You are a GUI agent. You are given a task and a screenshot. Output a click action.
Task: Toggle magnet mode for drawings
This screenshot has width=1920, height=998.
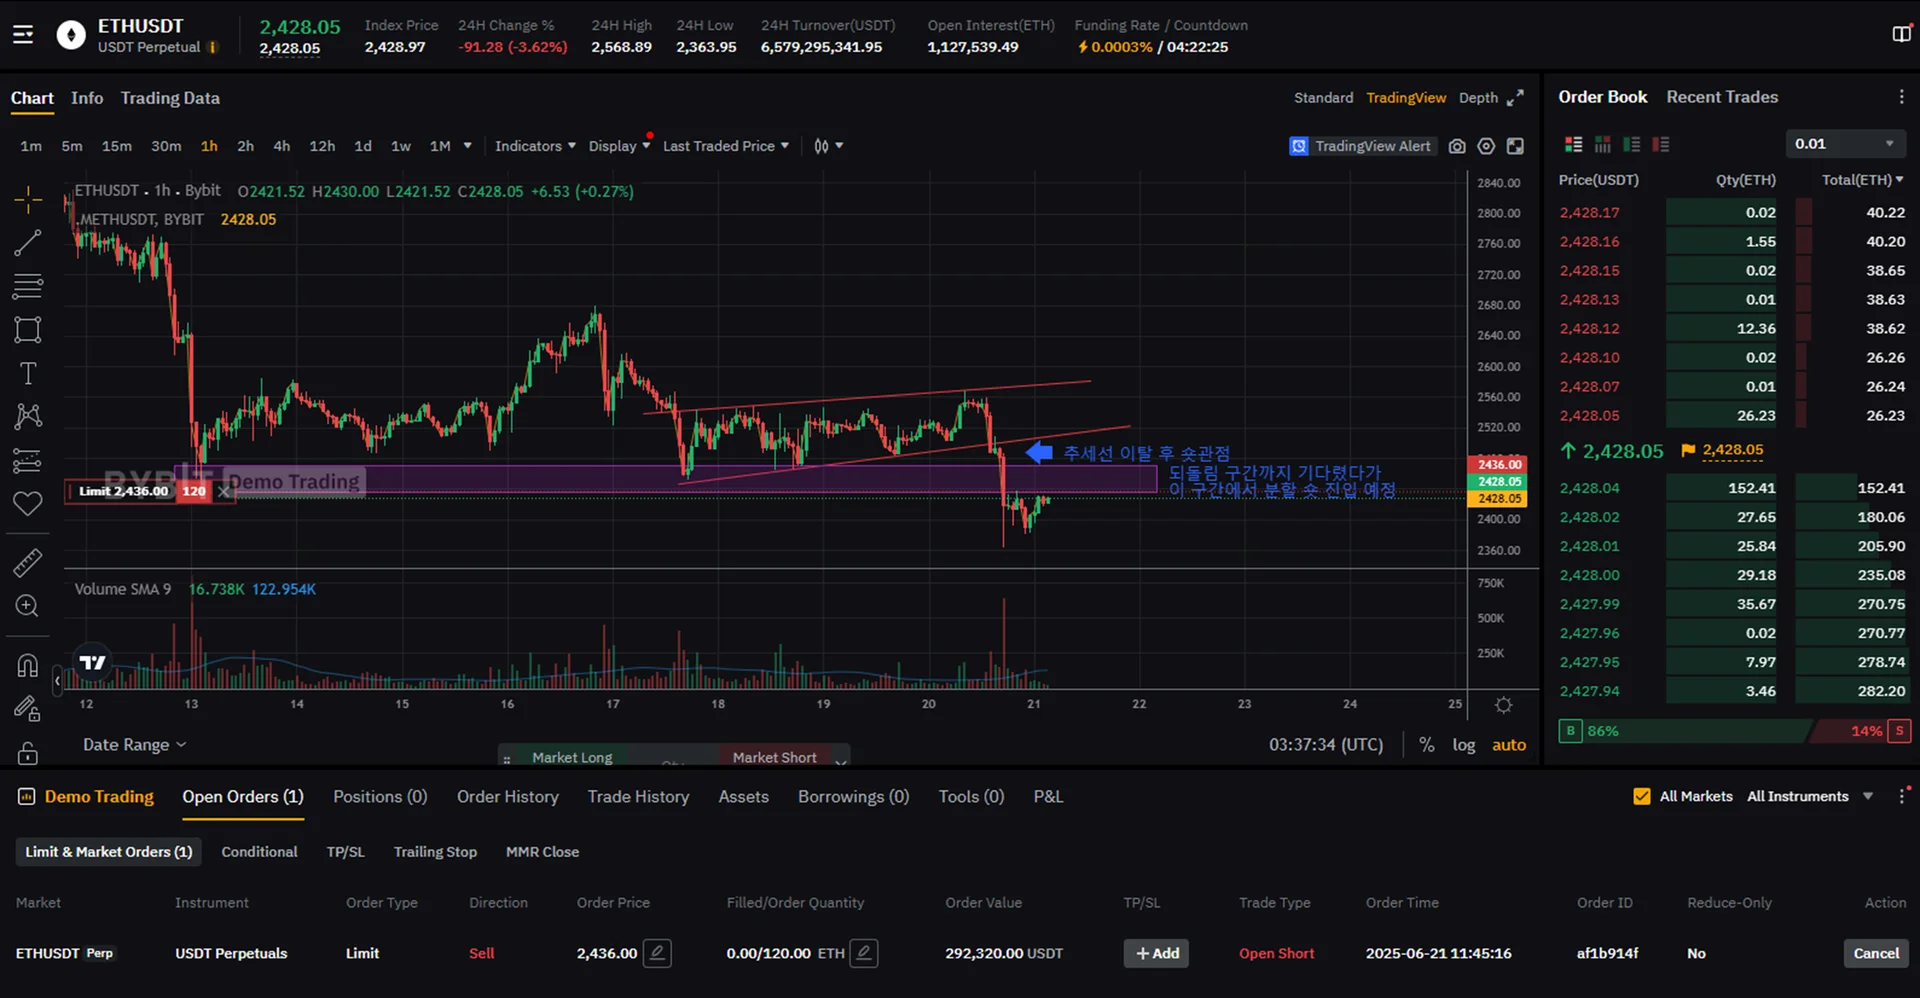point(28,665)
